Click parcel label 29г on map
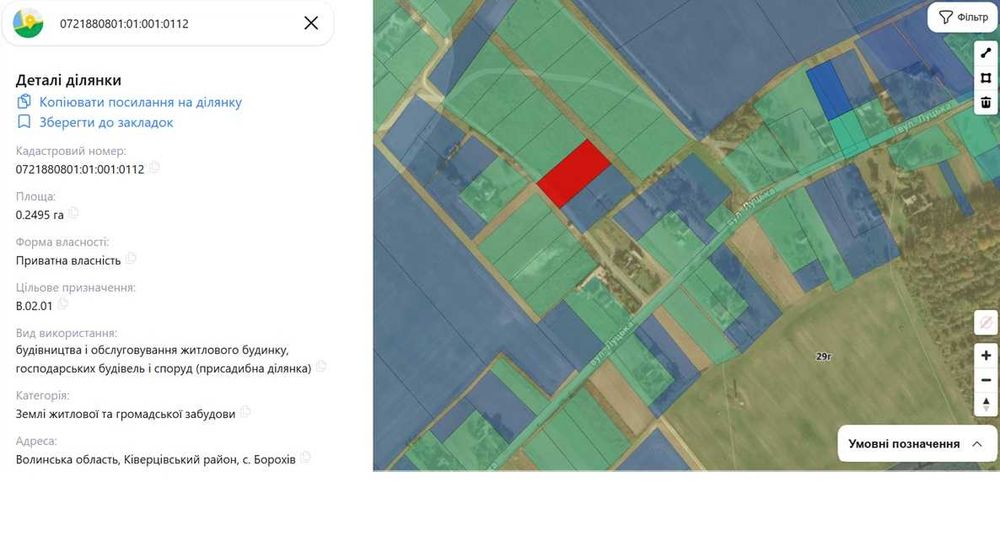 click(823, 357)
